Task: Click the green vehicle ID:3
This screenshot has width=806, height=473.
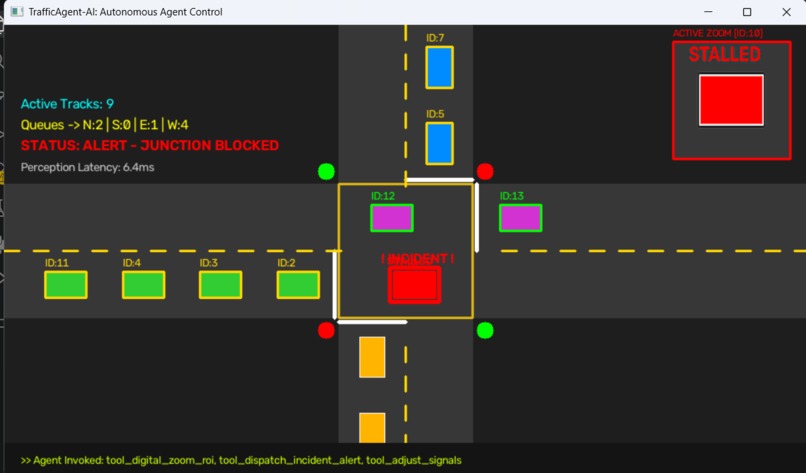Action: click(221, 285)
